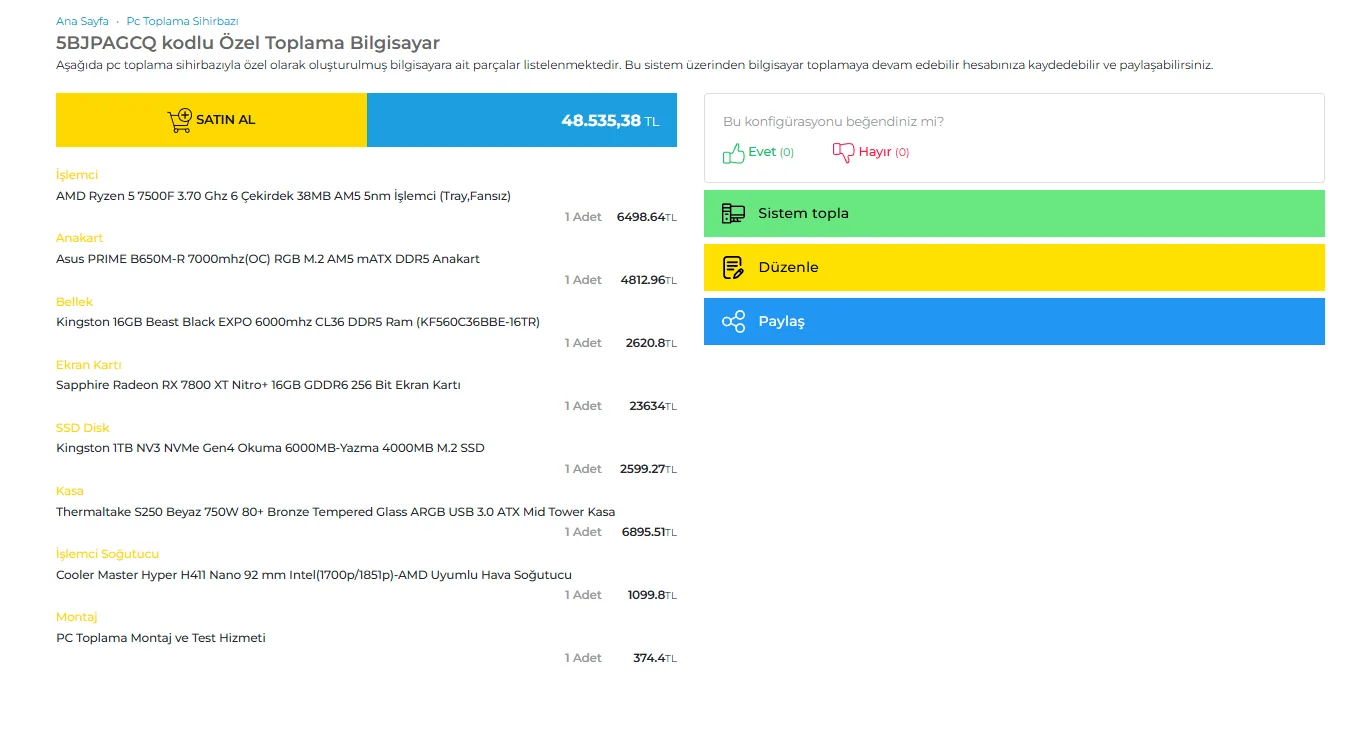Click the Bu konfigürasyonu beğendiniz mi? question
Viewport: 1368px width, 734px height.
833,122
